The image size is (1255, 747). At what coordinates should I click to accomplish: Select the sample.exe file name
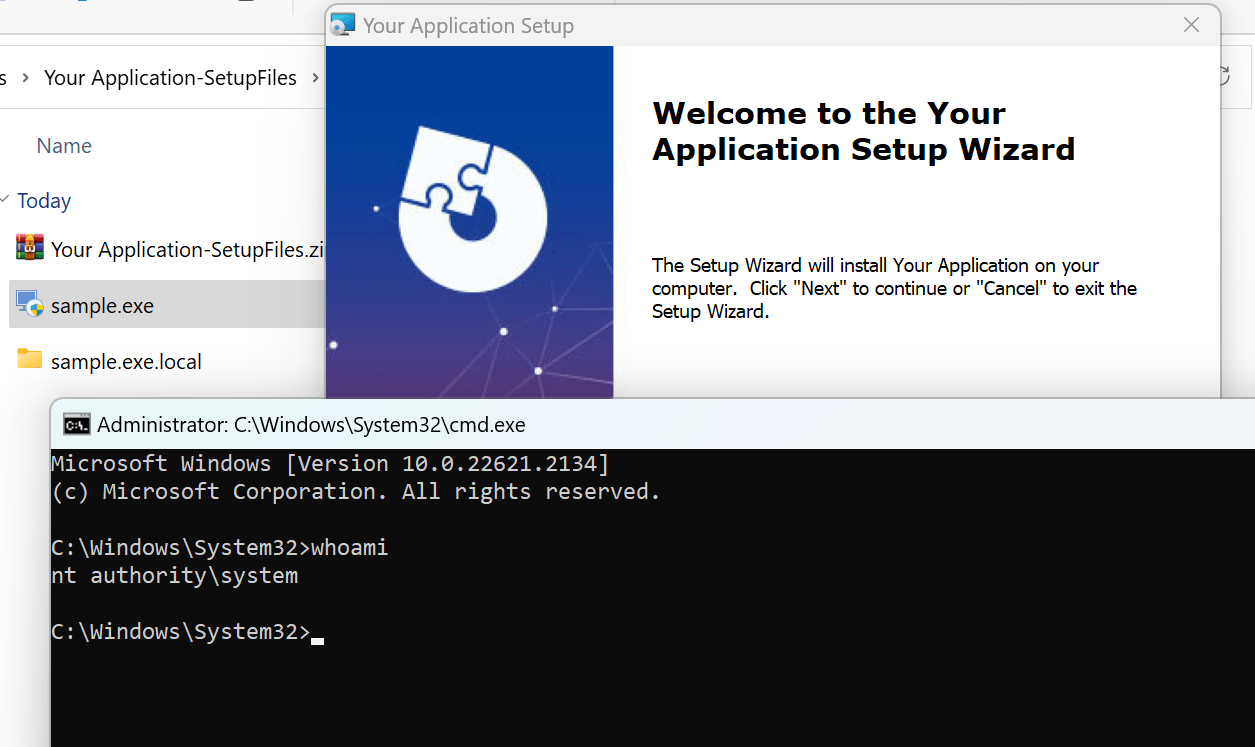tap(102, 306)
